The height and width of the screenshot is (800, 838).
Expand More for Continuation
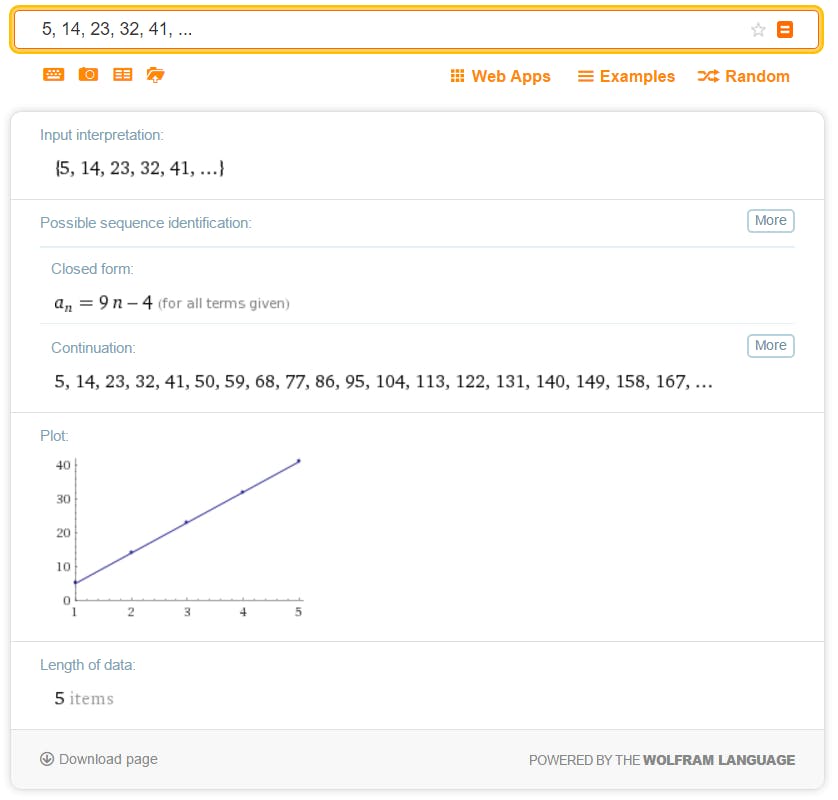click(770, 346)
